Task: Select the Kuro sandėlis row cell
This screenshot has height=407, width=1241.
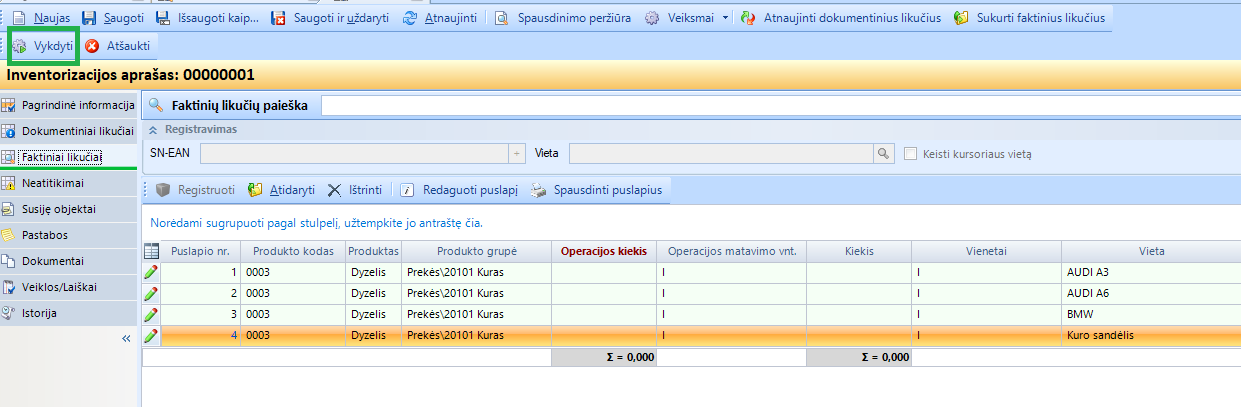Action: click(x=1150, y=335)
